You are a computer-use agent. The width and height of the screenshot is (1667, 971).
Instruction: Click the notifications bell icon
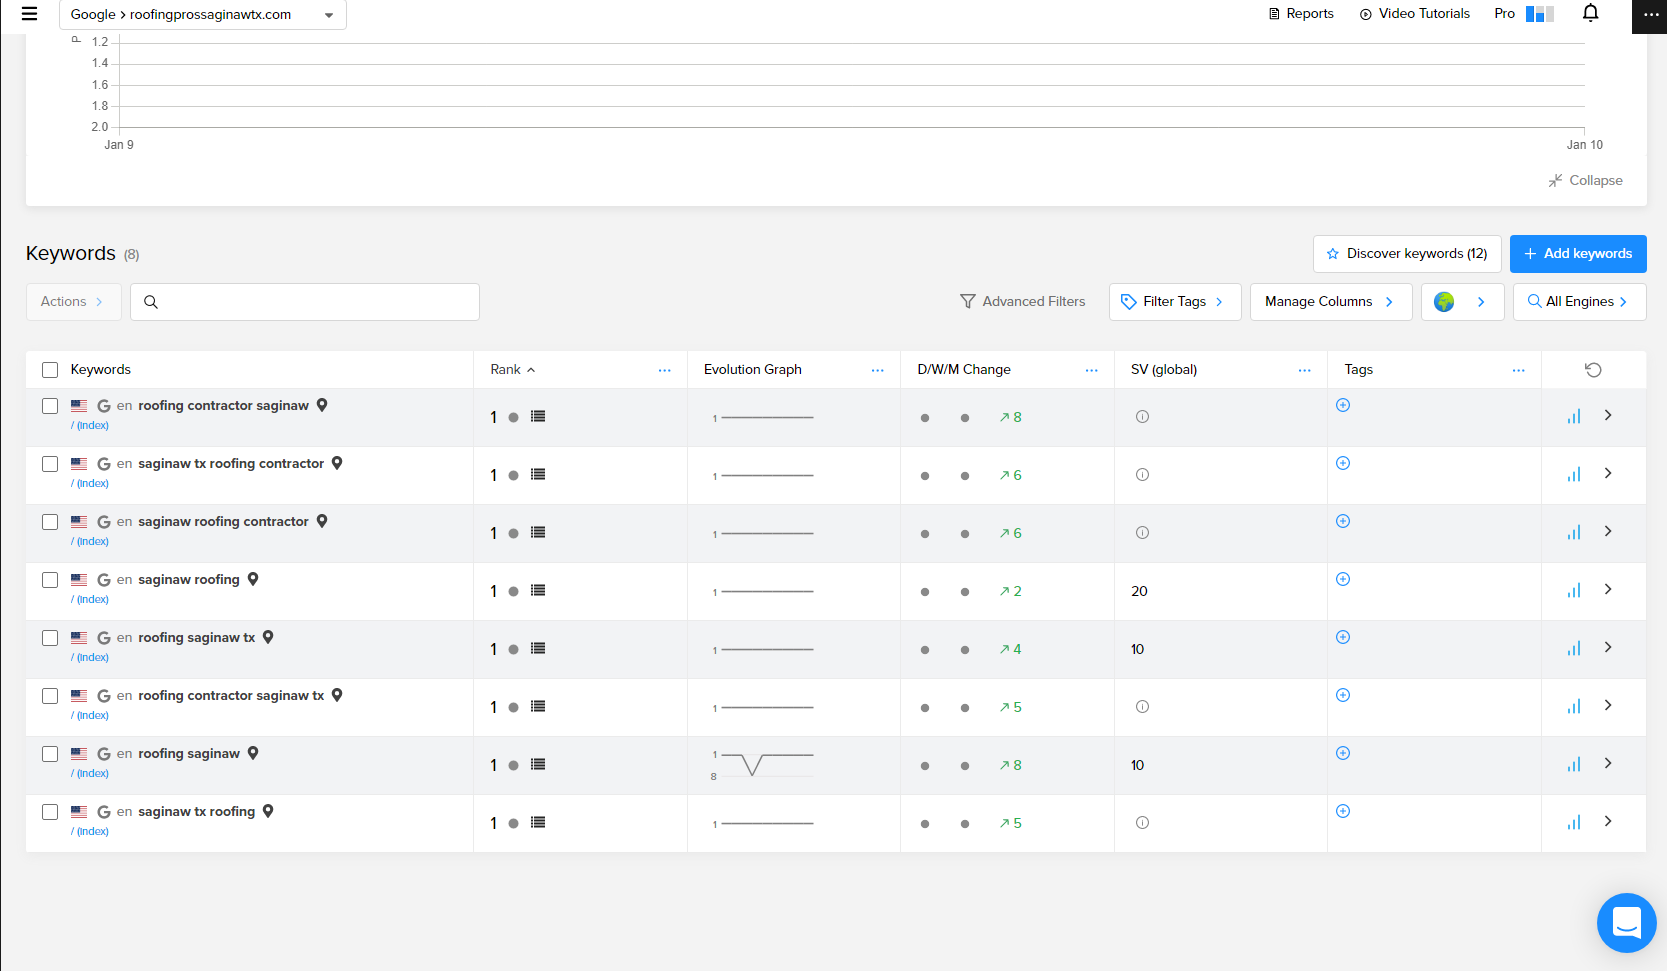[1590, 13]
